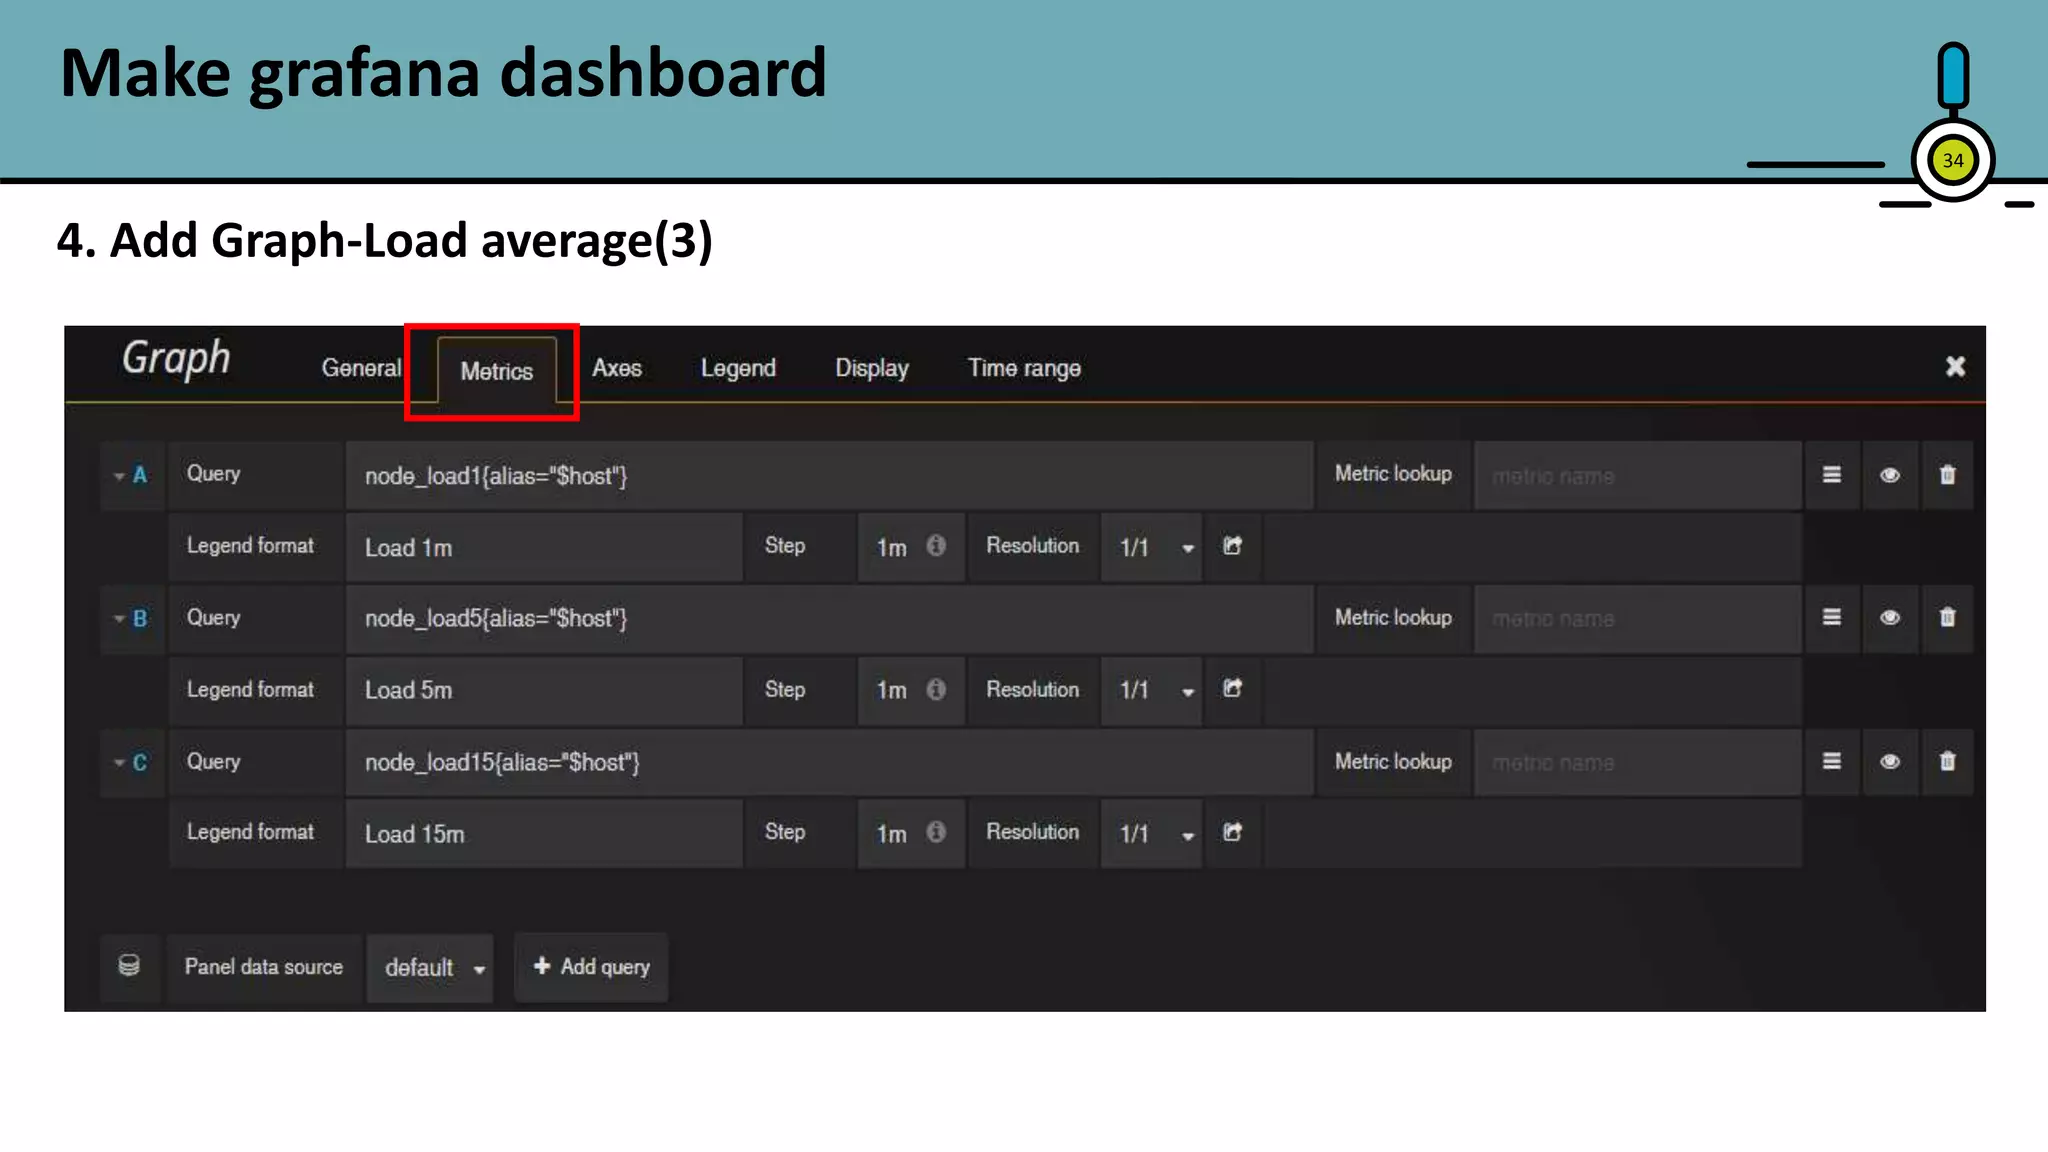This screenshot has width=2048, height=1152.
Task: Hide query B using the eye icon
Action: coord(1889,618)
